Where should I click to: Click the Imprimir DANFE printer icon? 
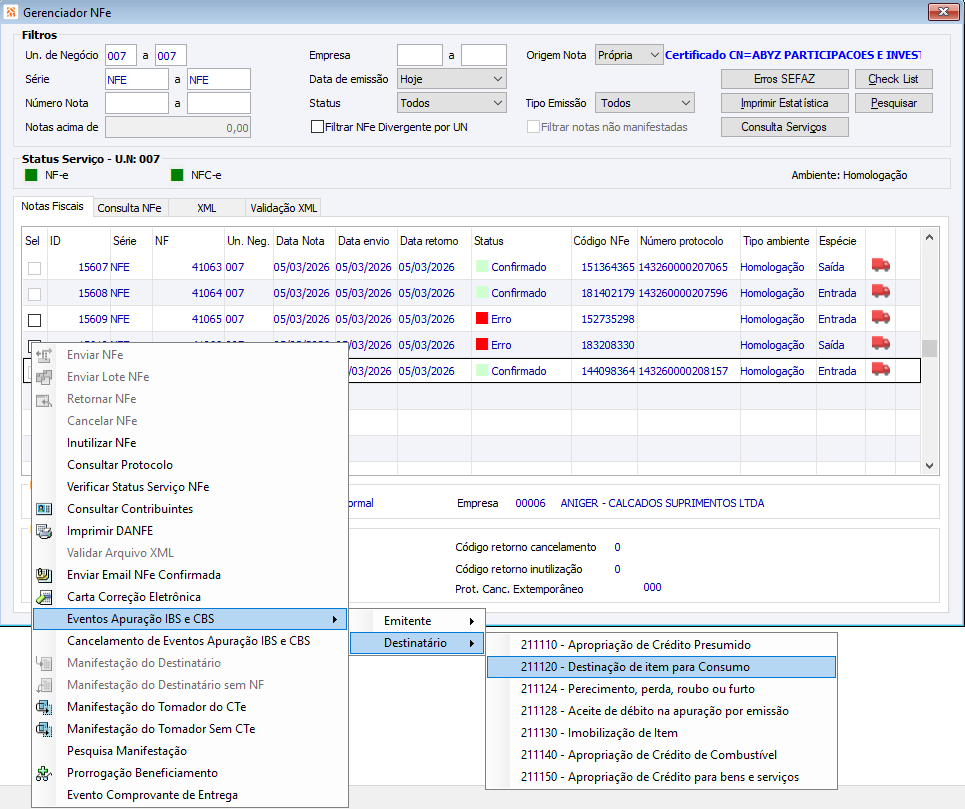click(x=44, y=531)
